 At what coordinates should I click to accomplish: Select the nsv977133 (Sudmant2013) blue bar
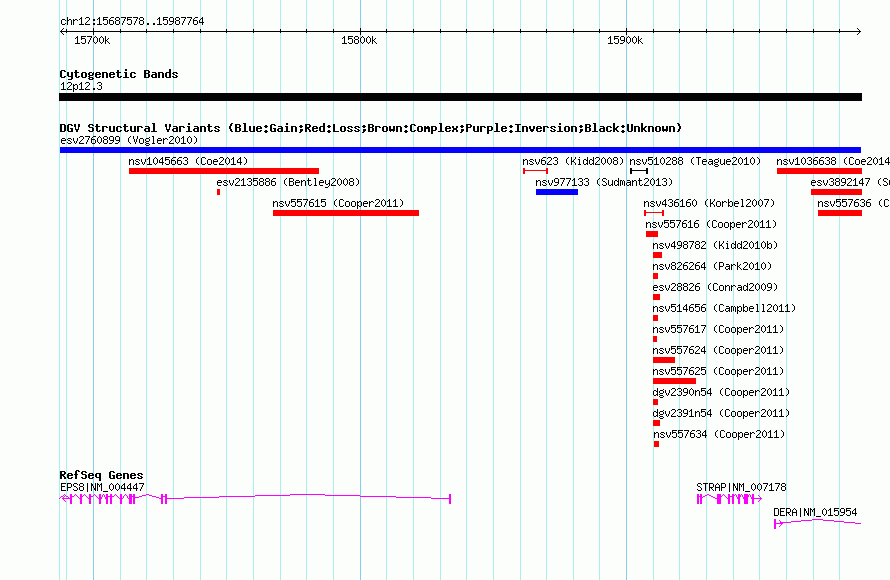coord(557,192)
